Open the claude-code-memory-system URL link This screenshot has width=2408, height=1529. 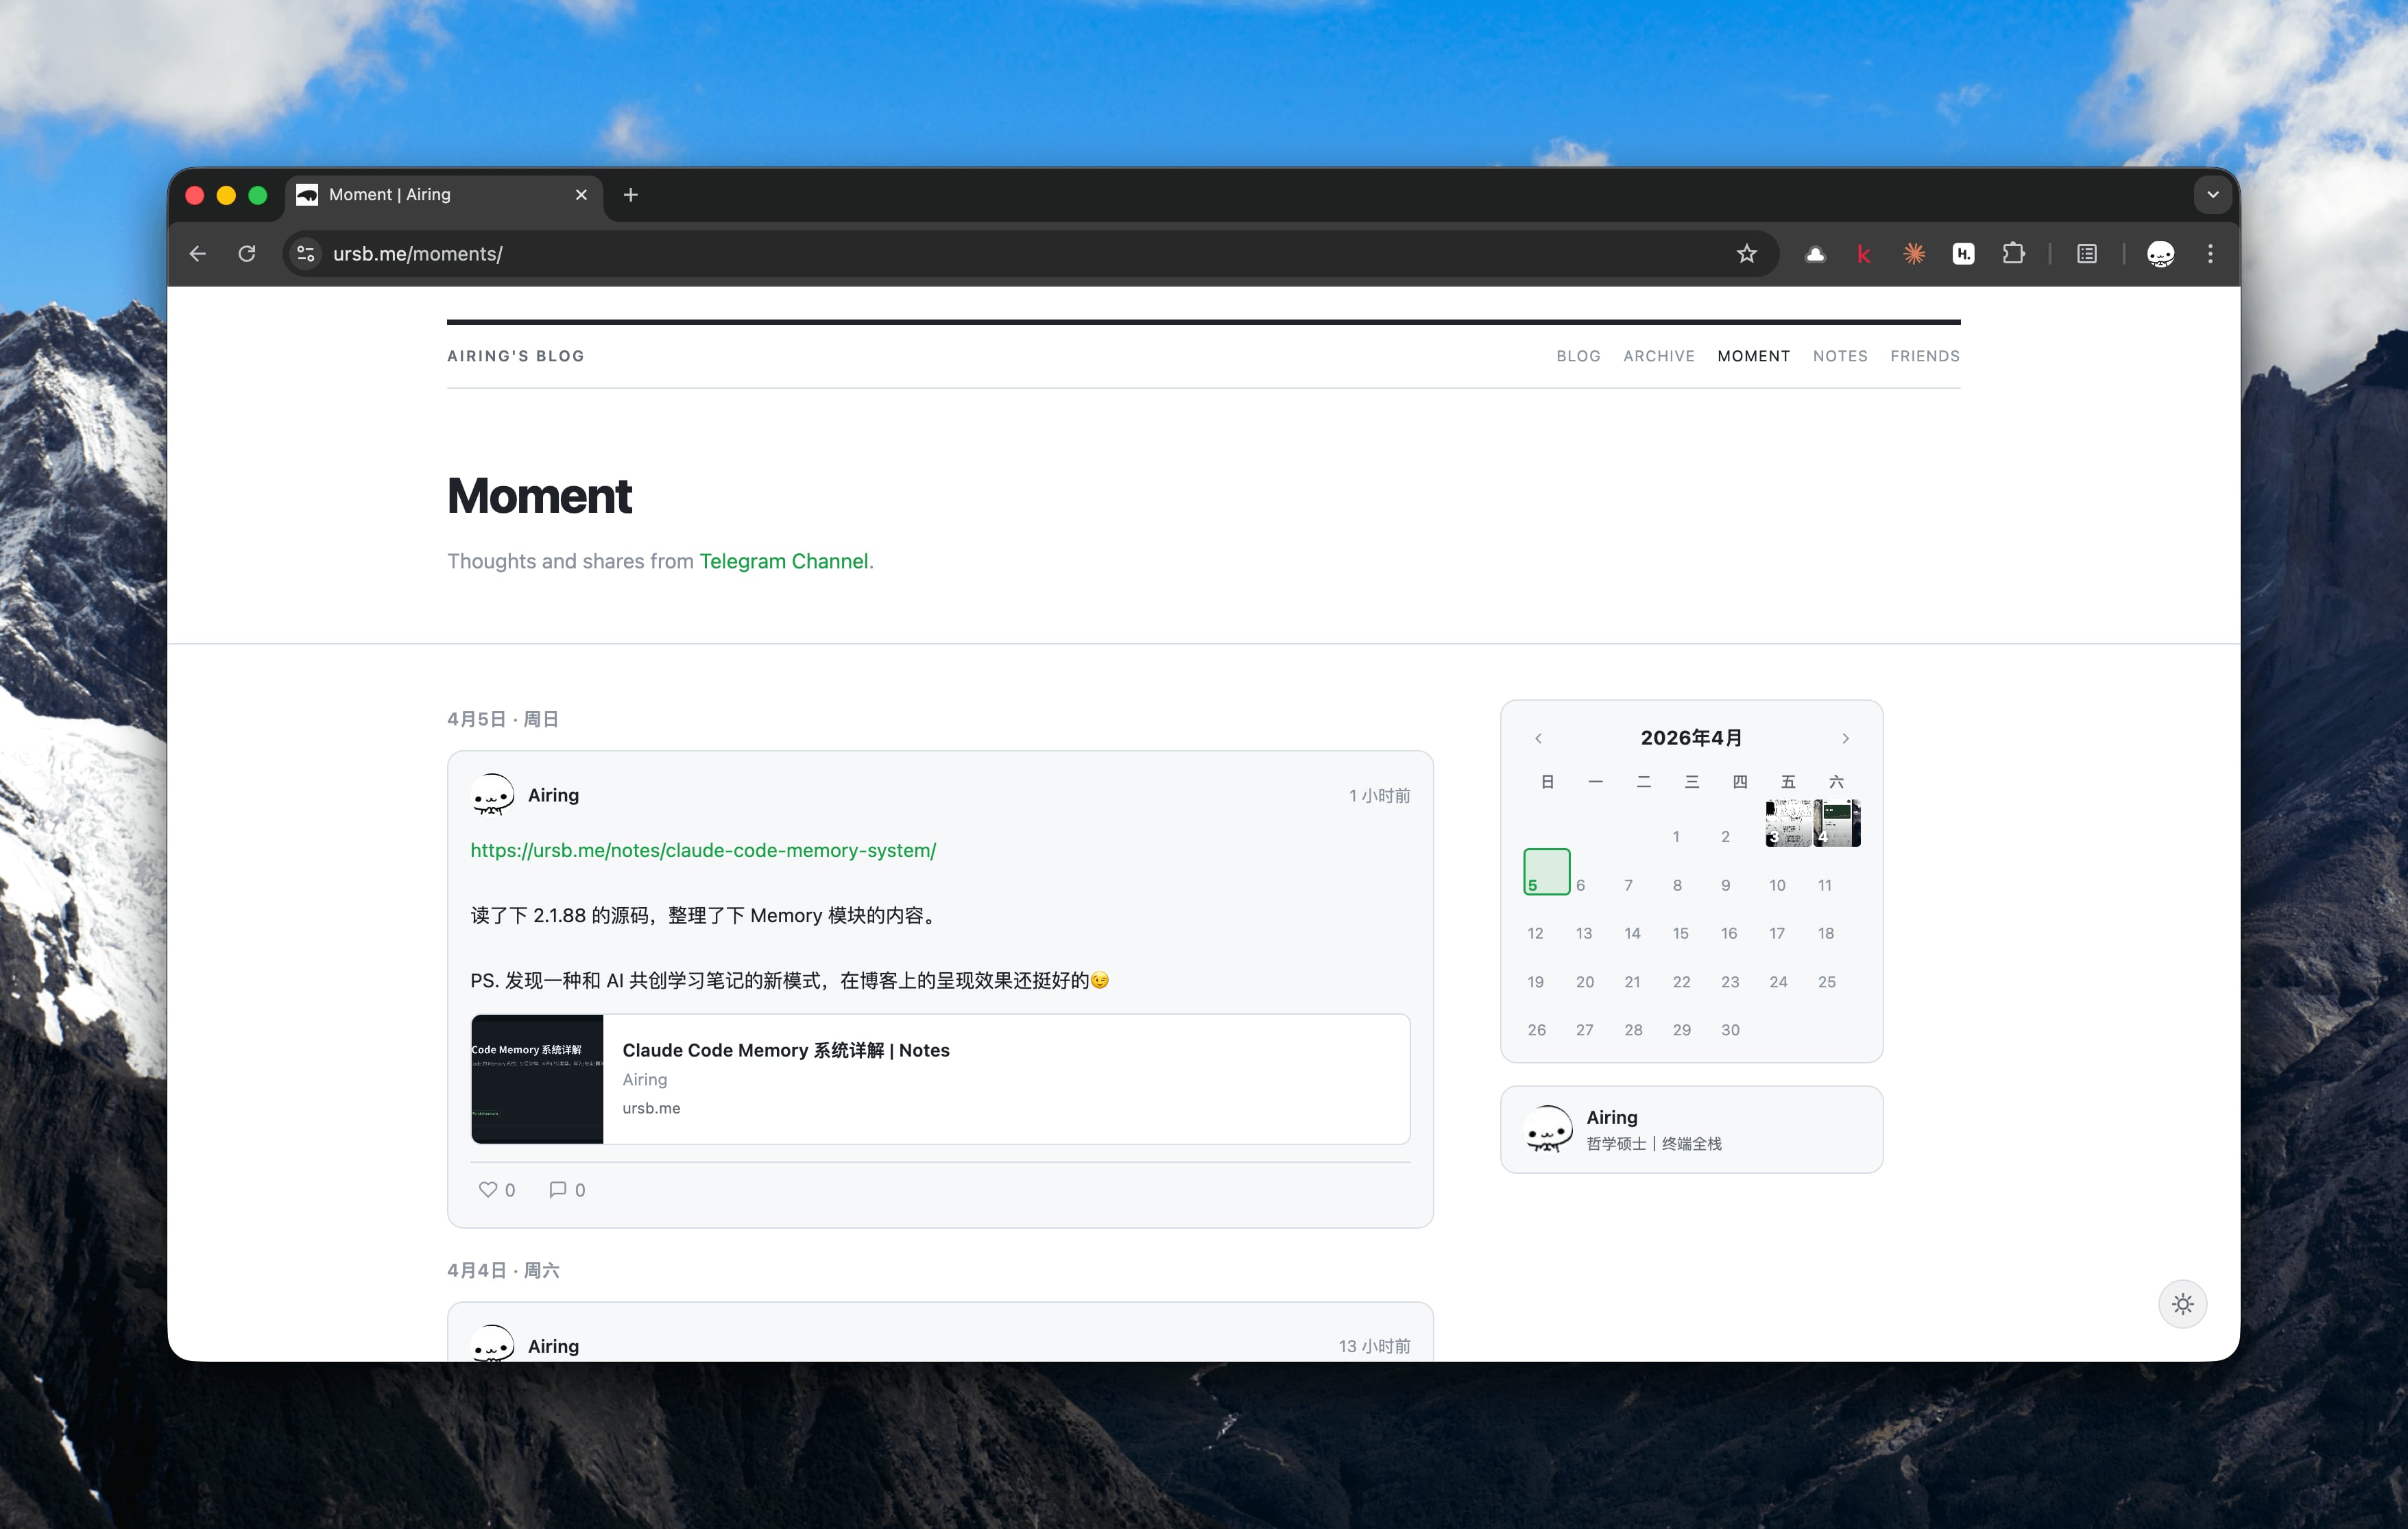point(703,850)
